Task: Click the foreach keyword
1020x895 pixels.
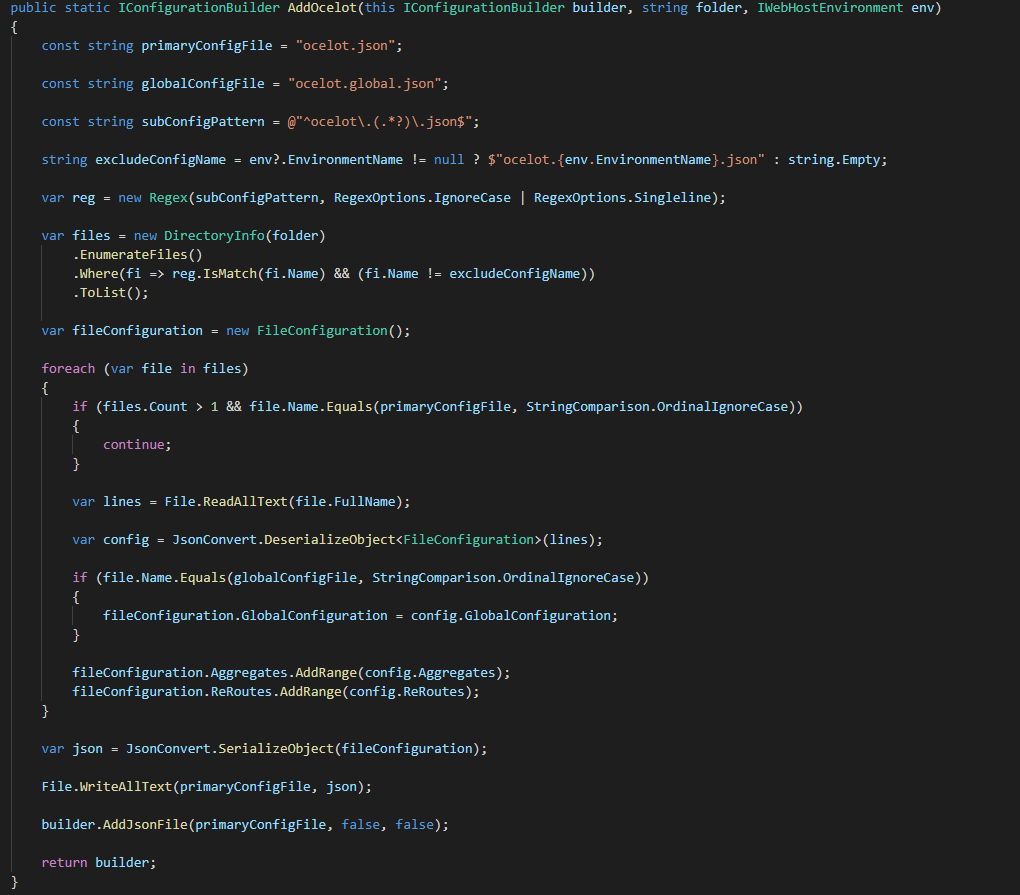Action: point(68,368)
